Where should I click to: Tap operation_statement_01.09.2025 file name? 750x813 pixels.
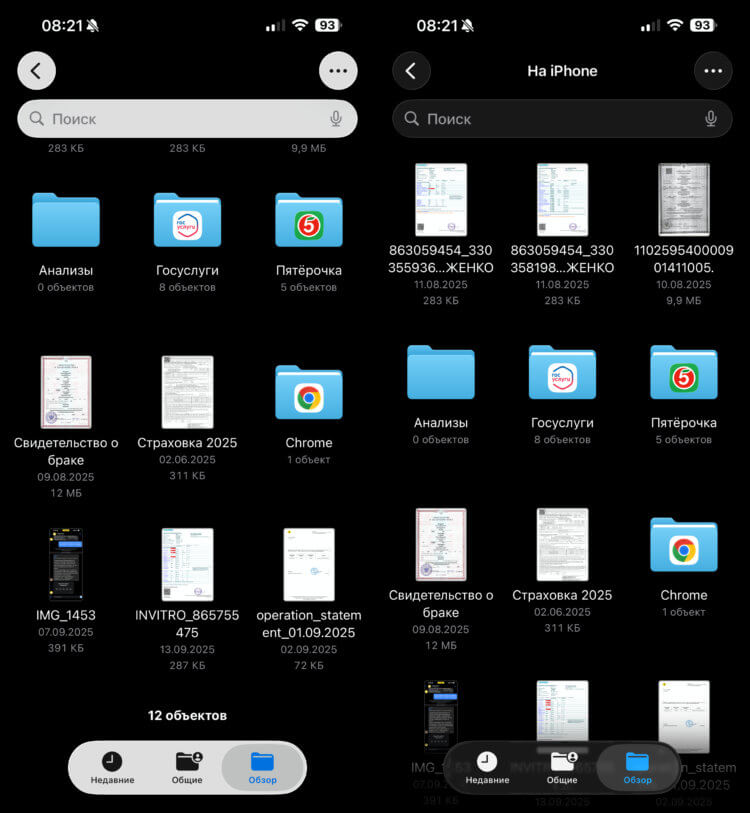309,624
